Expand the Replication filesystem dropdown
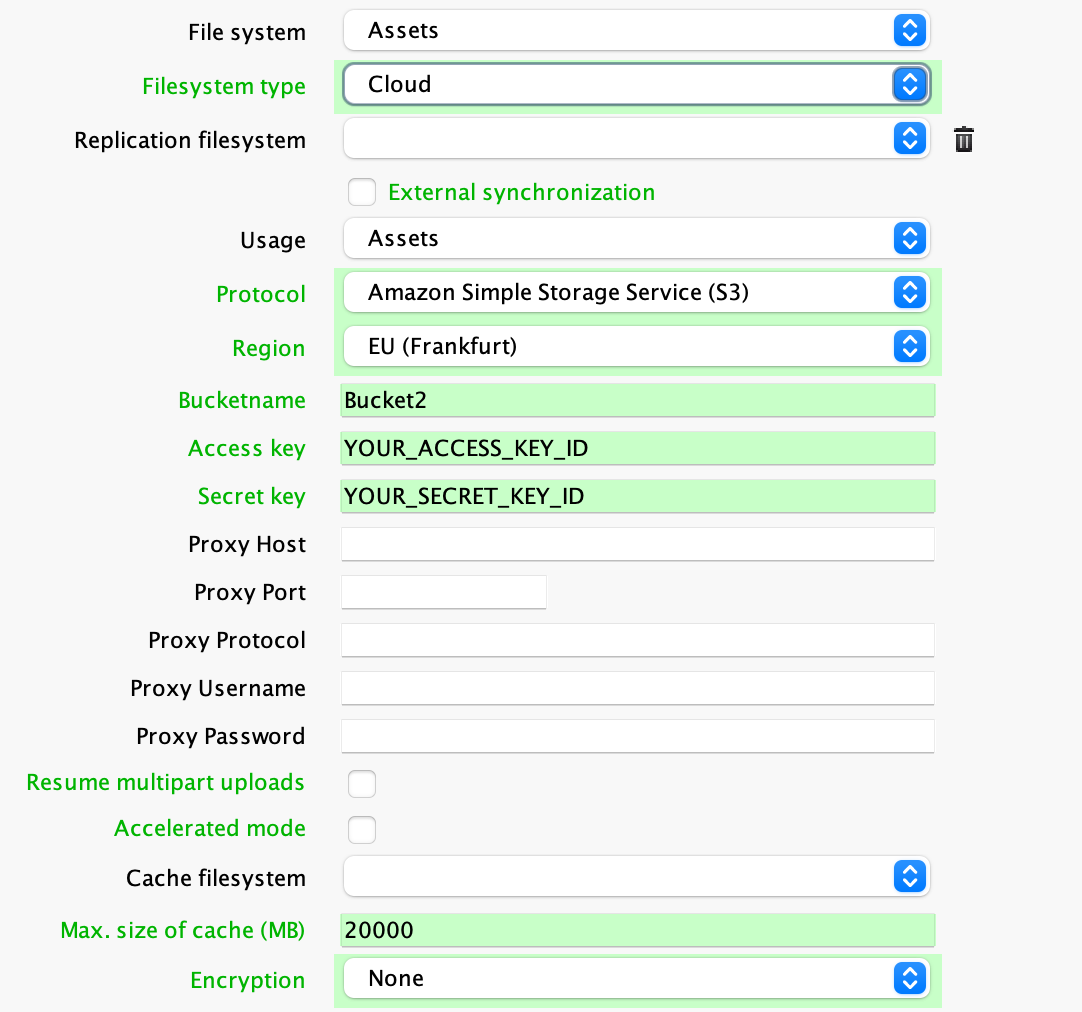 (636, 139)
